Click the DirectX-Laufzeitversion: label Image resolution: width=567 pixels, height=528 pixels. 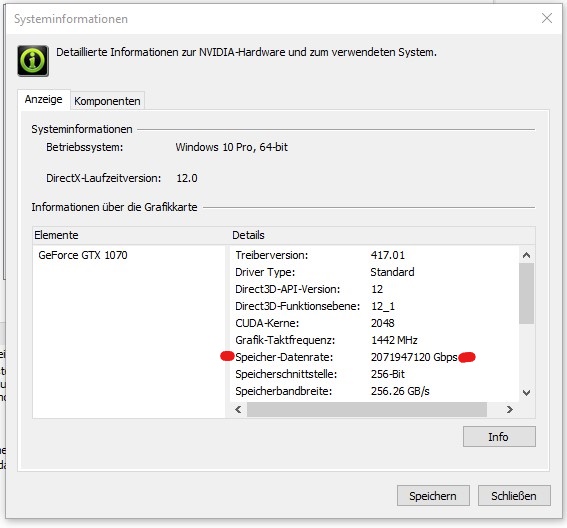click(103, 178)
